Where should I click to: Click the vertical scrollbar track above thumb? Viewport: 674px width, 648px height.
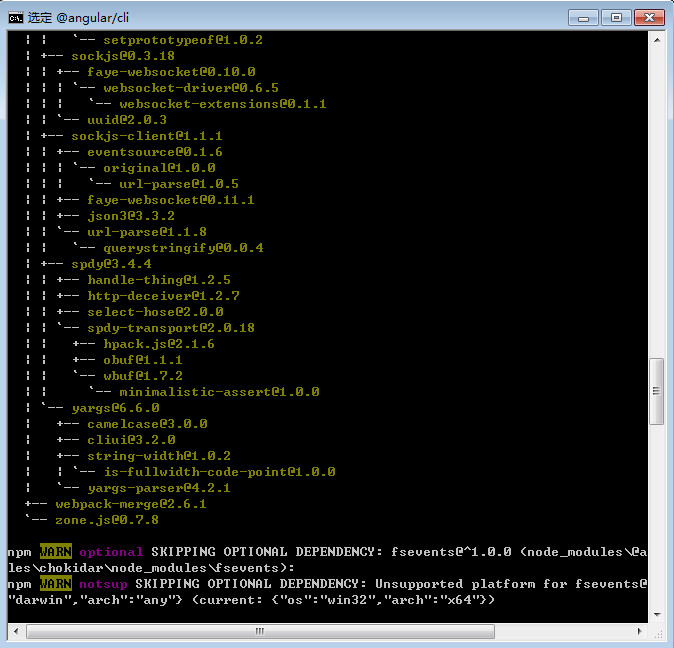656,200
